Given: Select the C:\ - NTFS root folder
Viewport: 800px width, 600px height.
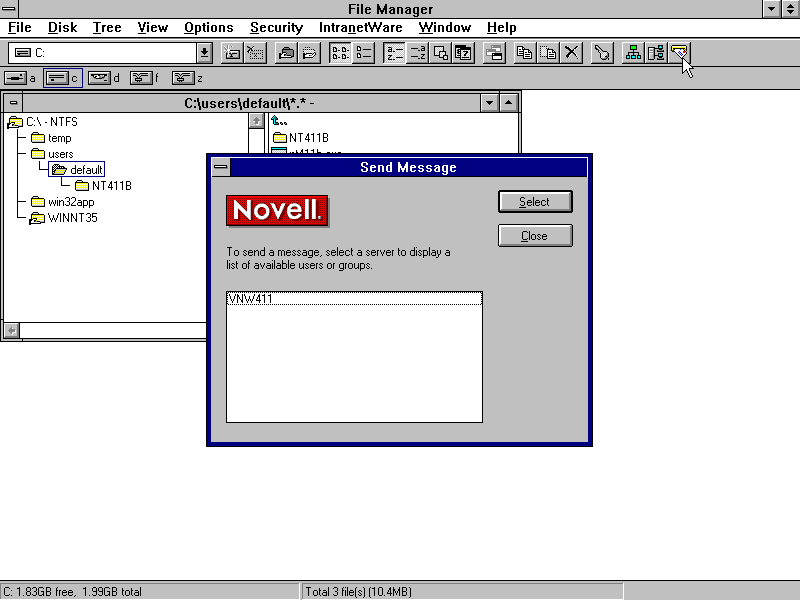Looking at the screenshot, I should point(43,122).
